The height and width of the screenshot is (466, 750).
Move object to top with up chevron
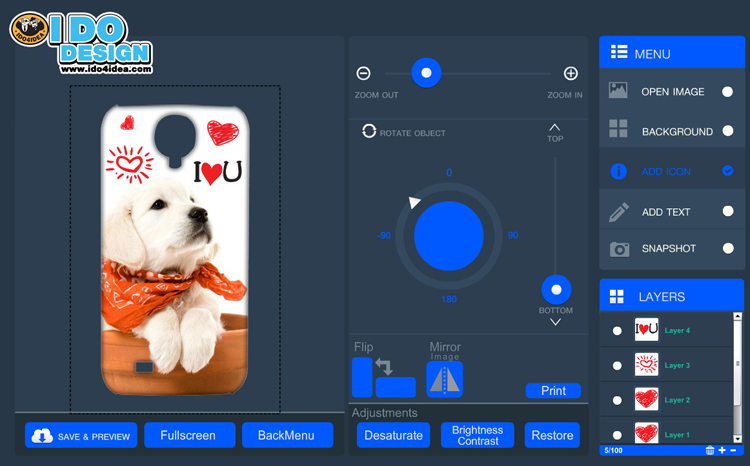[554, 128]
